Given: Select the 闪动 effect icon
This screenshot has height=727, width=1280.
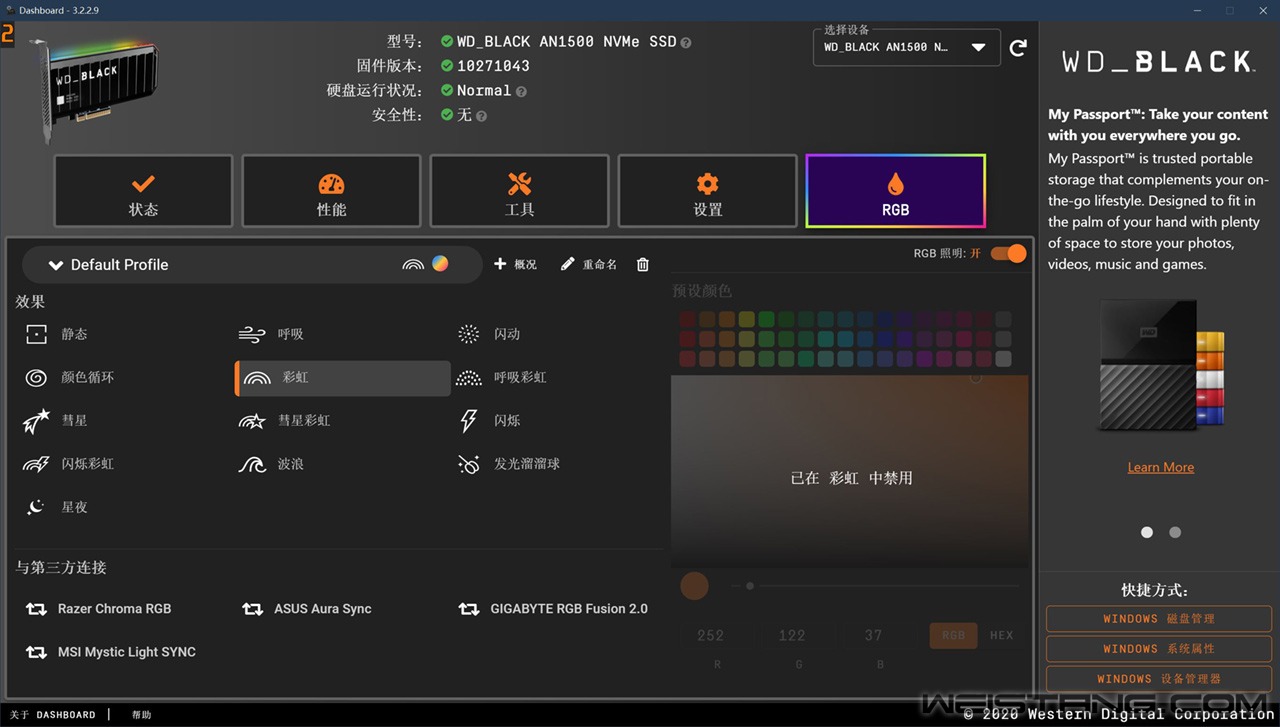Looking at the screenshot, I should 468,334.
